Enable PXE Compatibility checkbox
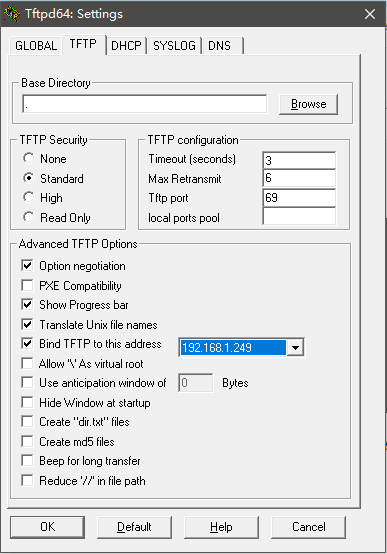Image resolution: width=387 pixels, height=554 pixels. 27,285
